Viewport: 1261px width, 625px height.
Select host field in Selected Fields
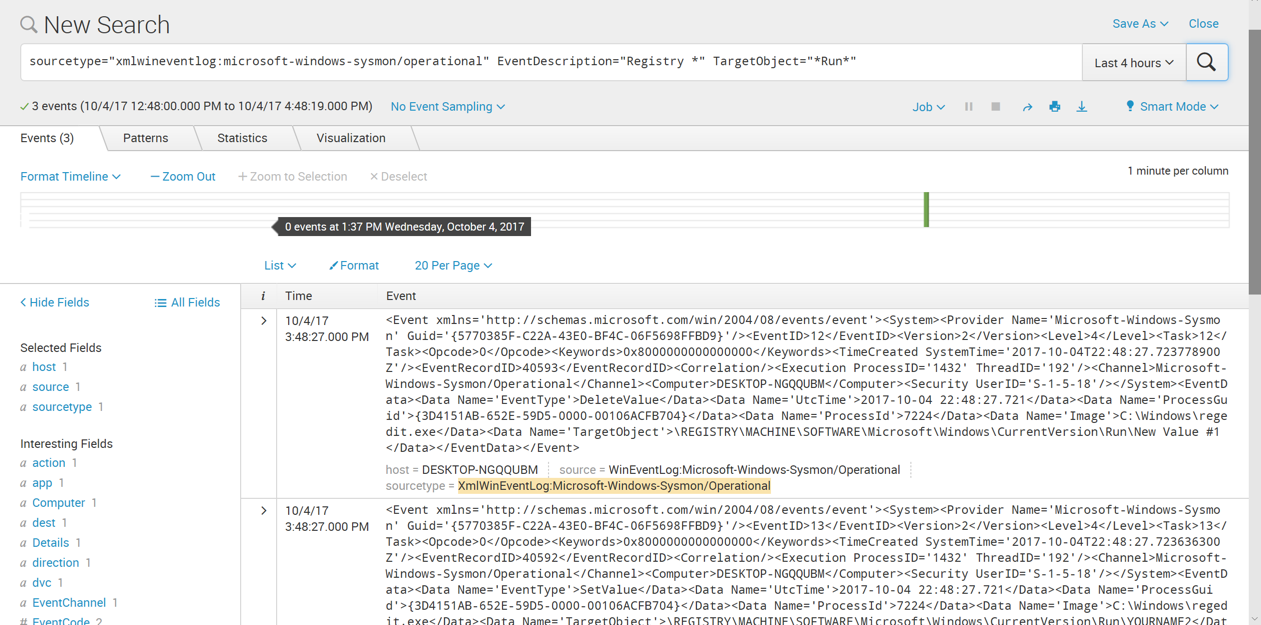pyautogui.click(x=44, y=367)
